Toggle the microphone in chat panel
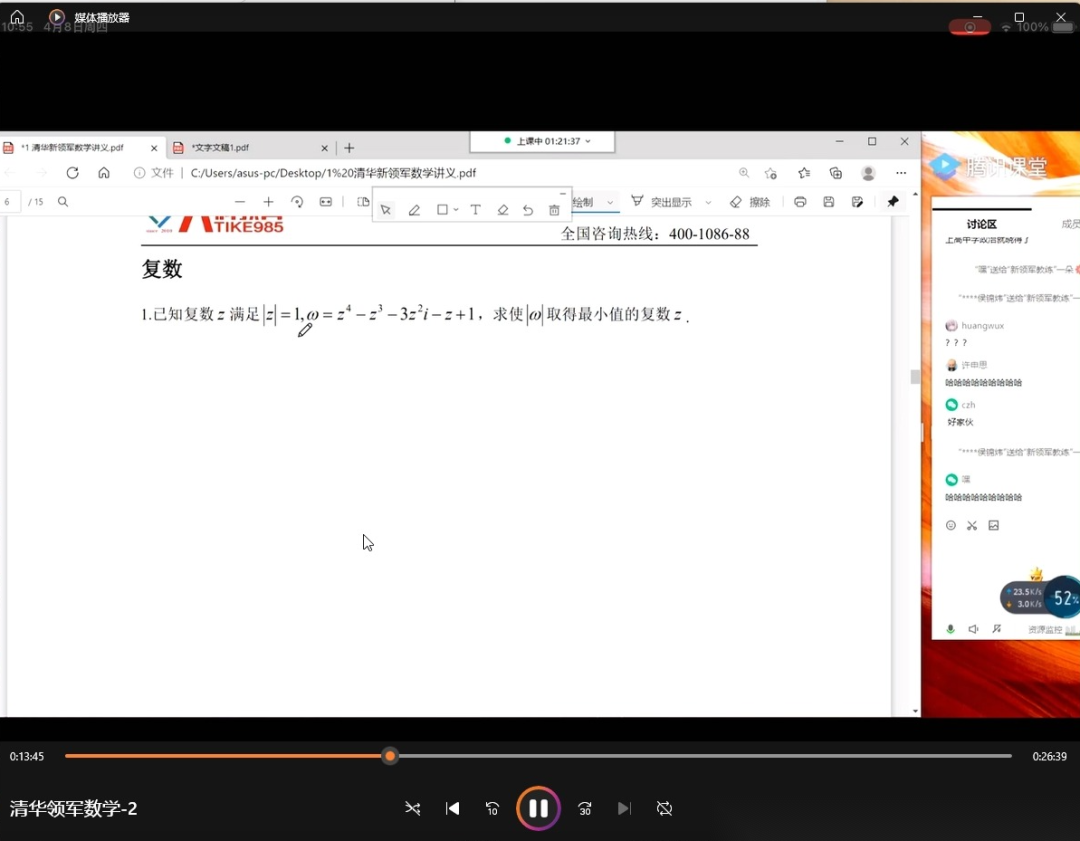Screen dimensions: 1080x841 (x=950, y=629)
